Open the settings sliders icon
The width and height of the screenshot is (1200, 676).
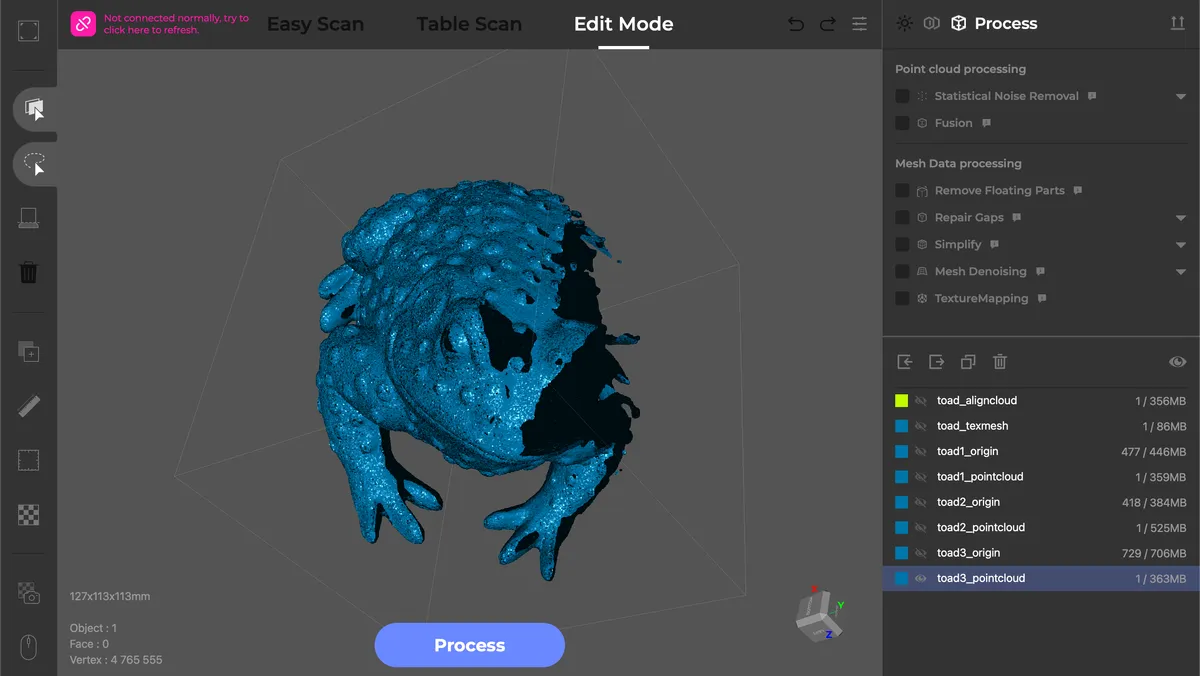coord(859,24)
